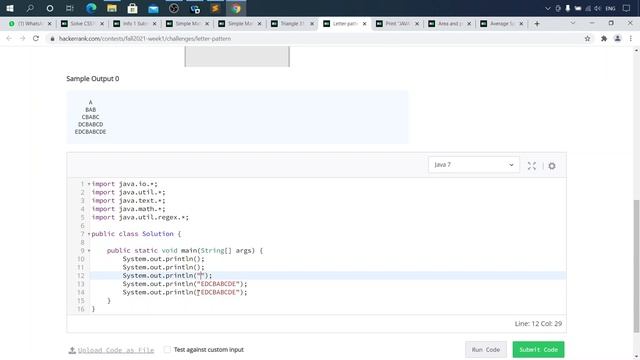Toggle fullscreen code editor
The width and height of the screenshot is (640, 360).
point(531,166)
